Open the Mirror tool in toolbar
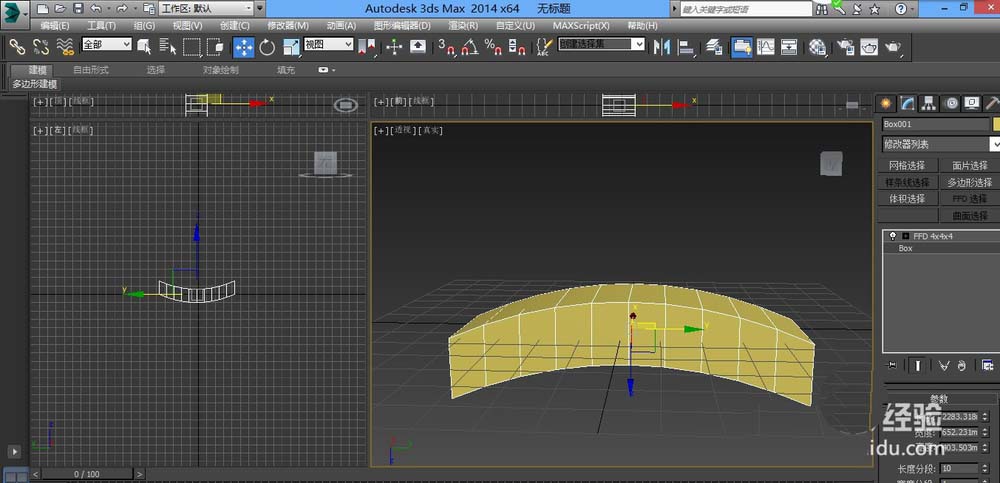This screenshot has width=1000, height=483. (662, 47)
